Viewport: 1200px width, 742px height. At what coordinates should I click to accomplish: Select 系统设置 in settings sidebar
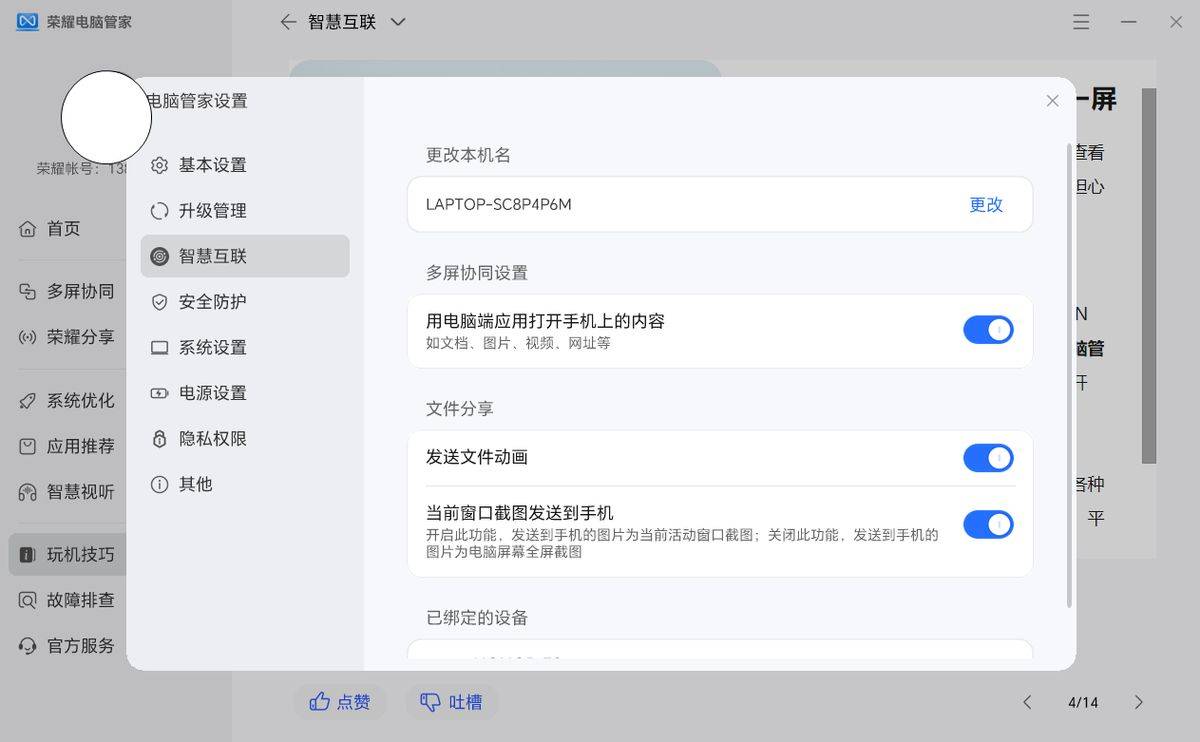point(245,348)
